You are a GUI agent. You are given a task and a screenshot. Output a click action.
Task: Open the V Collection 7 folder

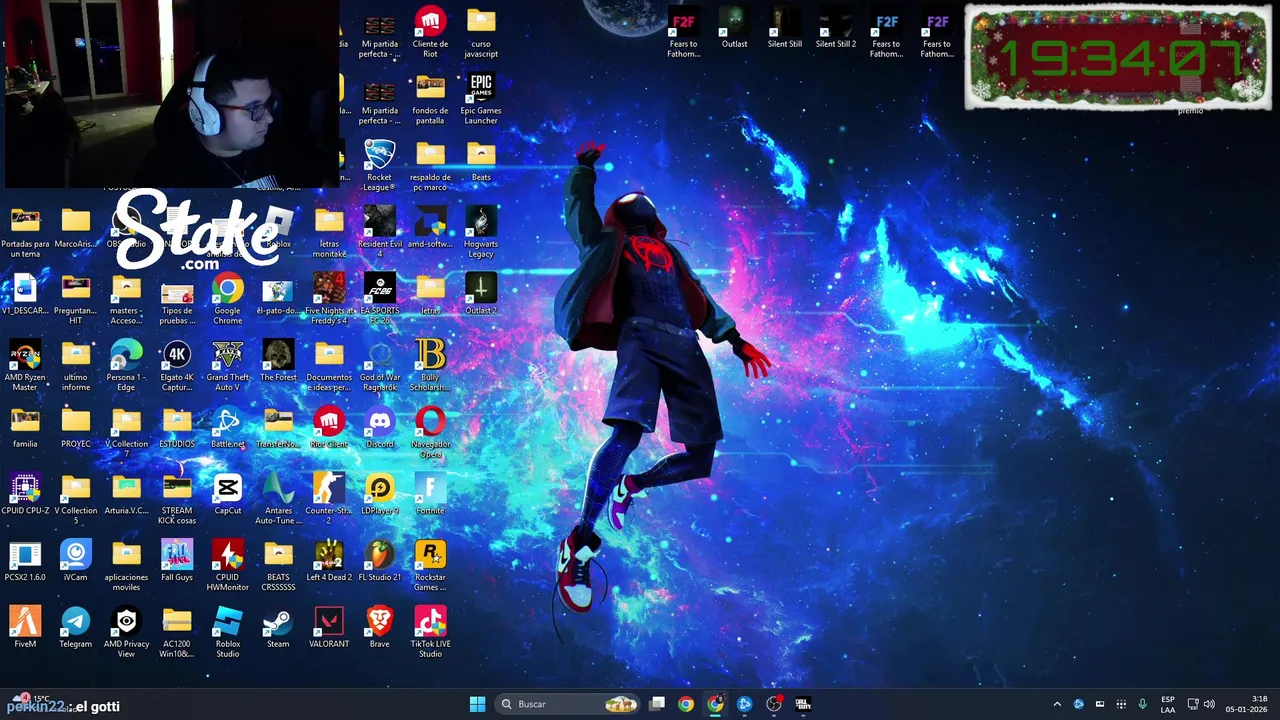pyautogui.click(x=126, y=421)
